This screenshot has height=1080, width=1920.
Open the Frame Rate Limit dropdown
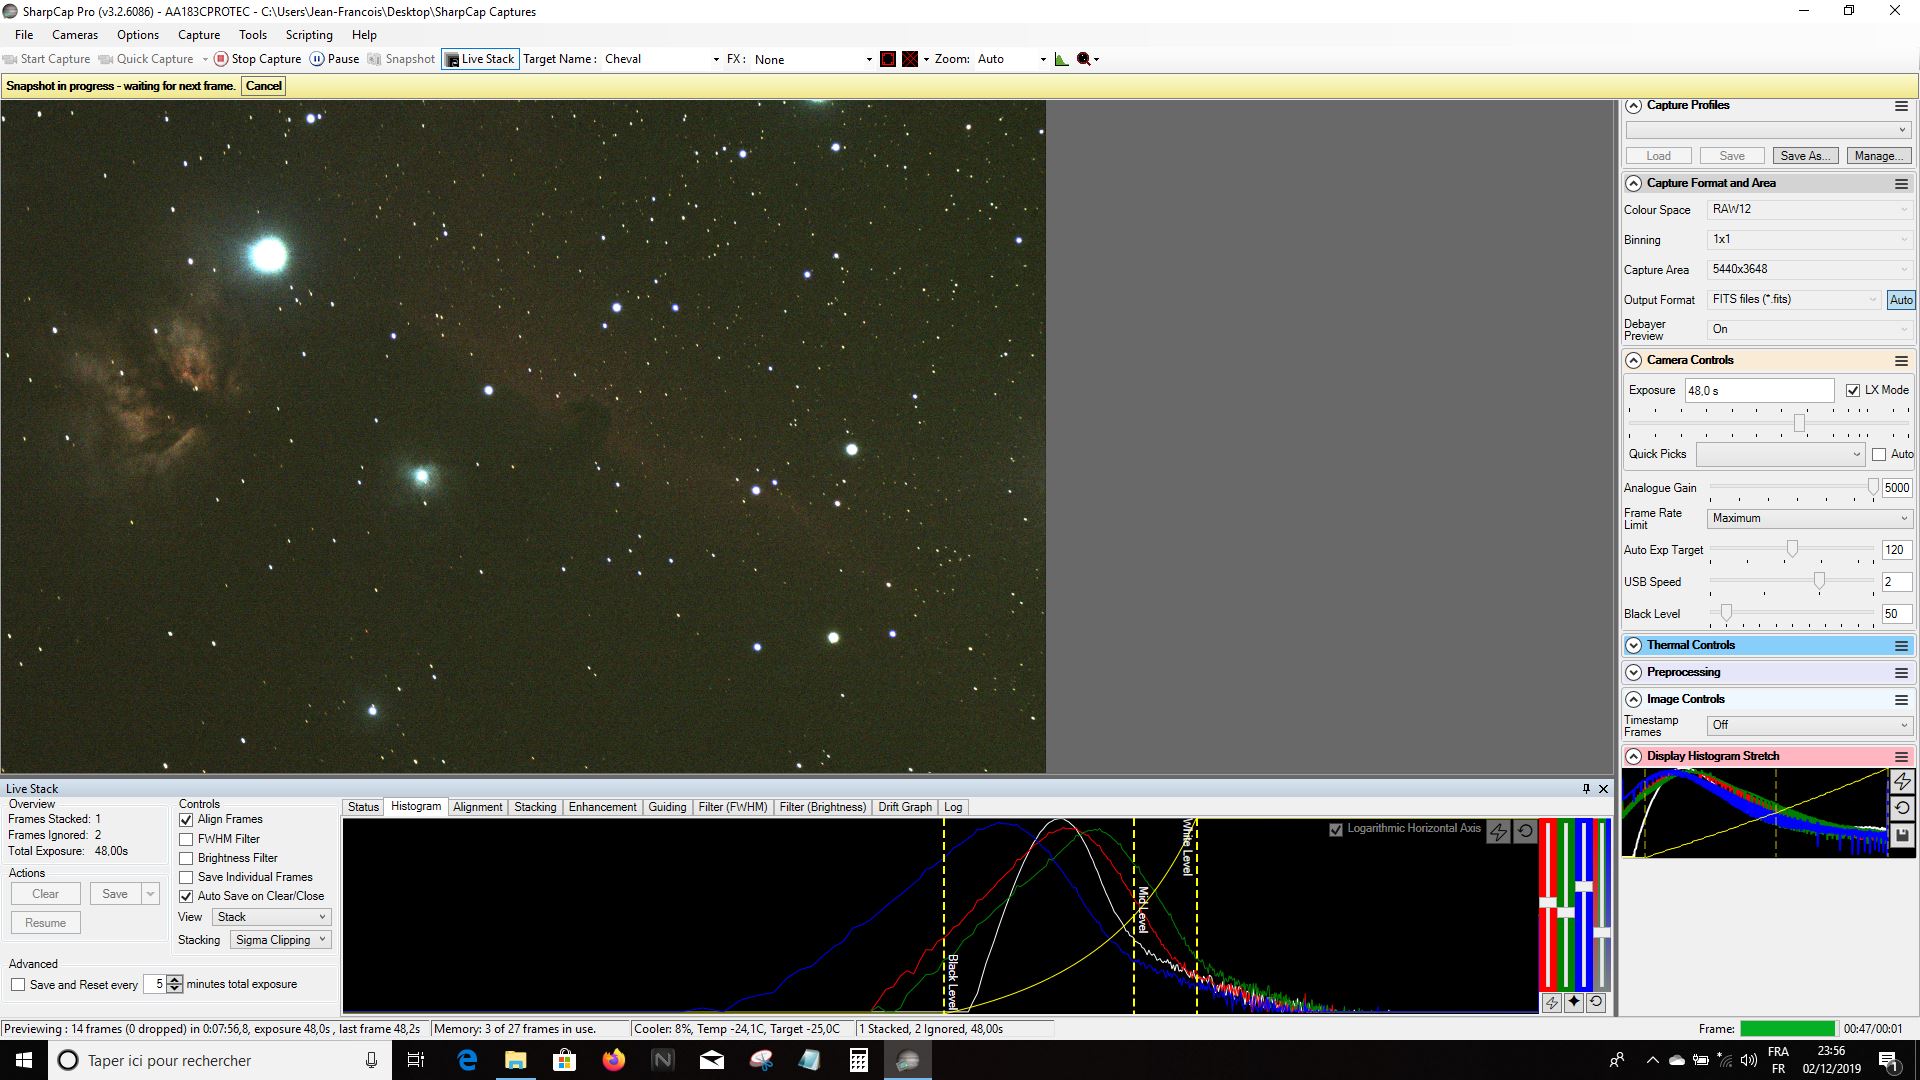(1809, 518)
